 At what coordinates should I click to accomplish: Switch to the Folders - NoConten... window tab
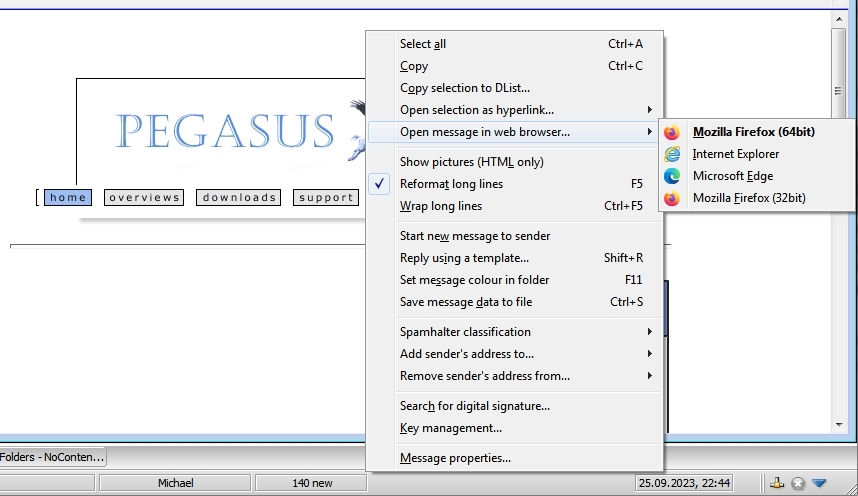52,457
